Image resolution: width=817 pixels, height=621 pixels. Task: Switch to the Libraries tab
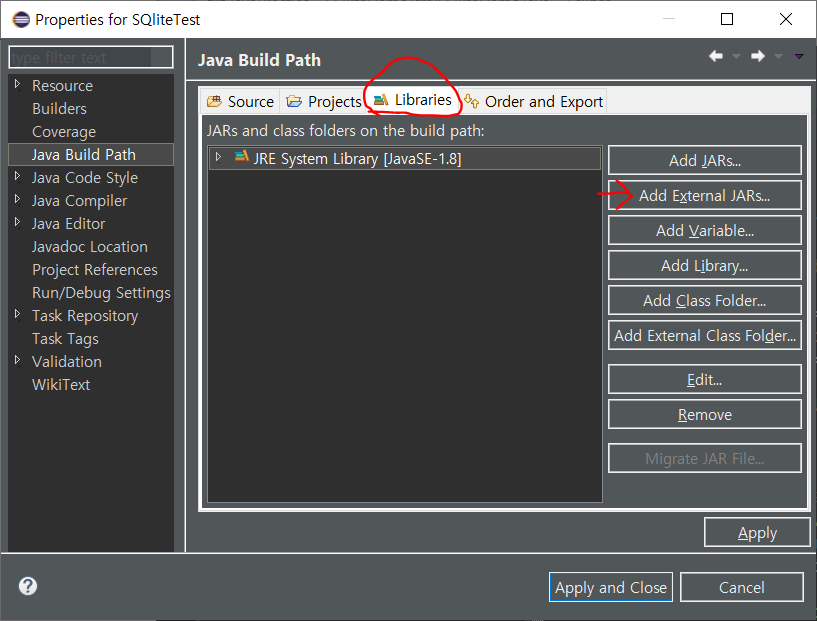click(413, 99)
